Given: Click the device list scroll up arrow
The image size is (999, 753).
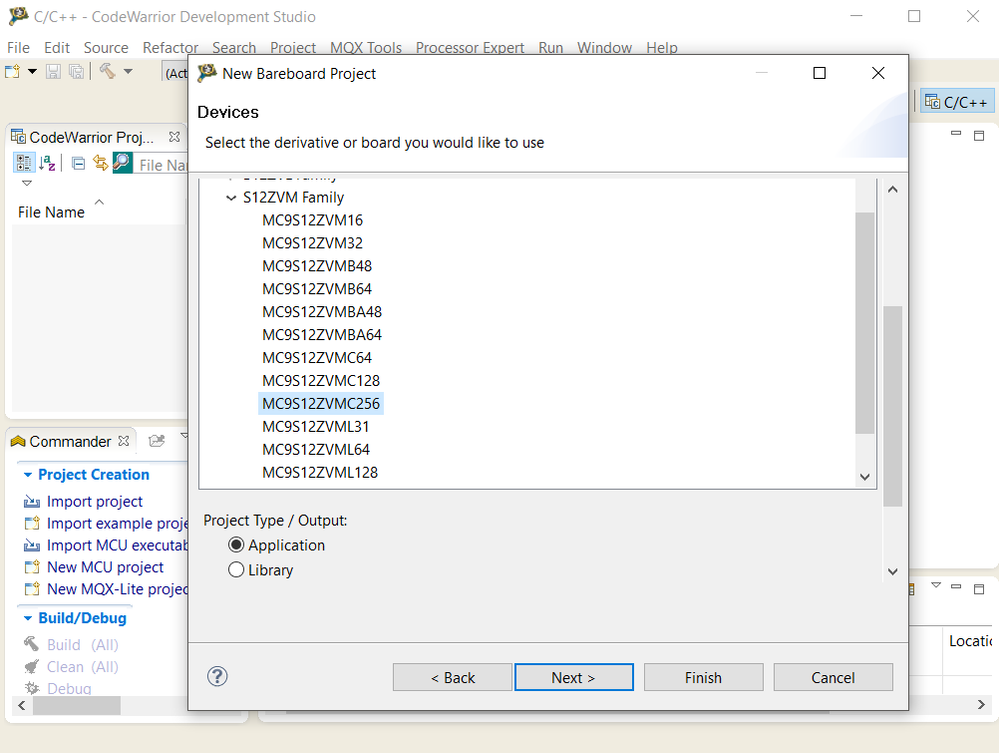Looking at the screenshot, I should click(893, 189).
